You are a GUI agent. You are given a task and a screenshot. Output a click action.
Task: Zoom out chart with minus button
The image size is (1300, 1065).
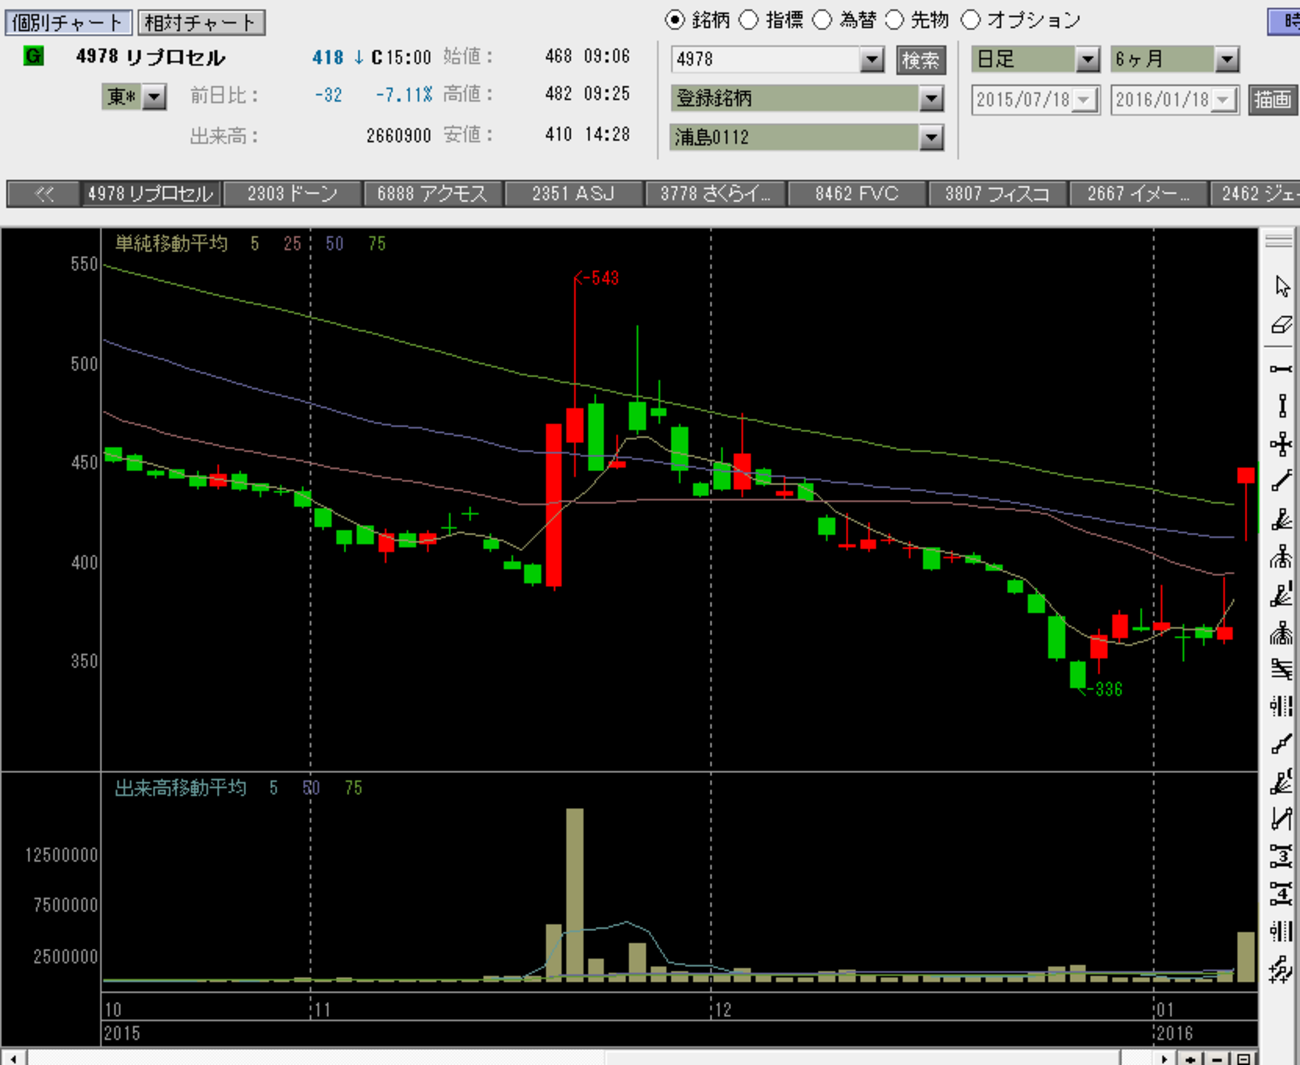[1216, 1058]
